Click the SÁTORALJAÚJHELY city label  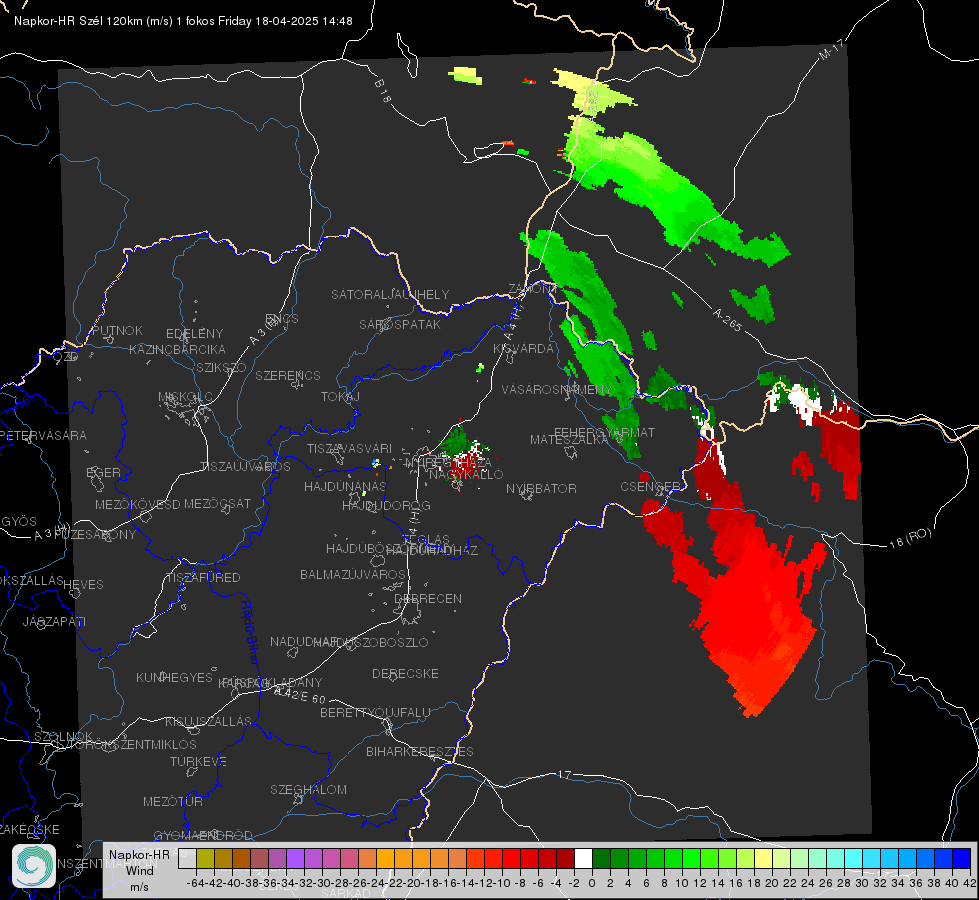(390, 294)
